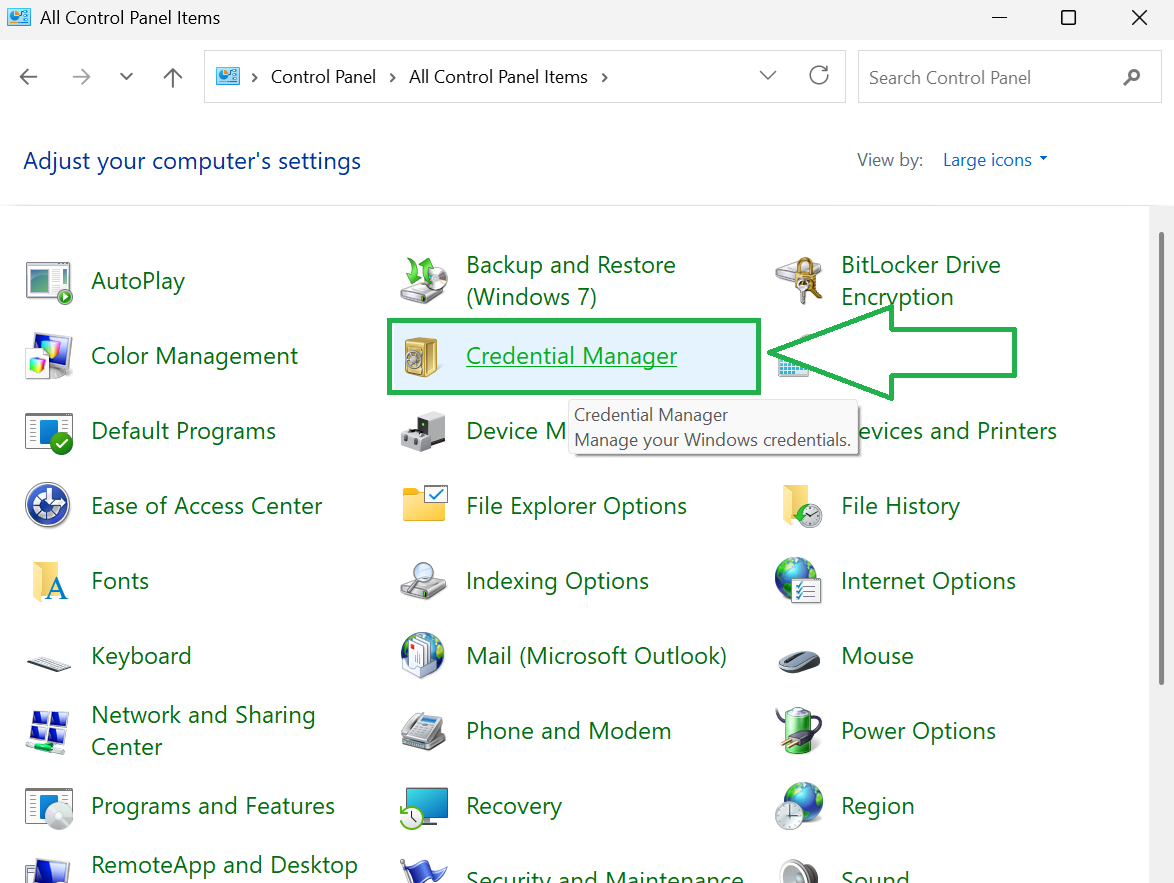
Task: Open Ease of Access Center icon
Action: point(48,506)
